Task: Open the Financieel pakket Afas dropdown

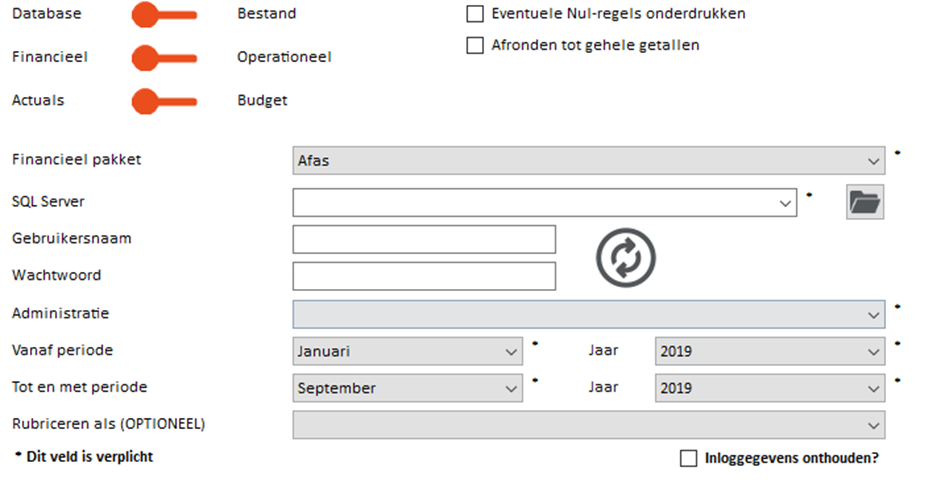Action: click(x=589, y=160)
